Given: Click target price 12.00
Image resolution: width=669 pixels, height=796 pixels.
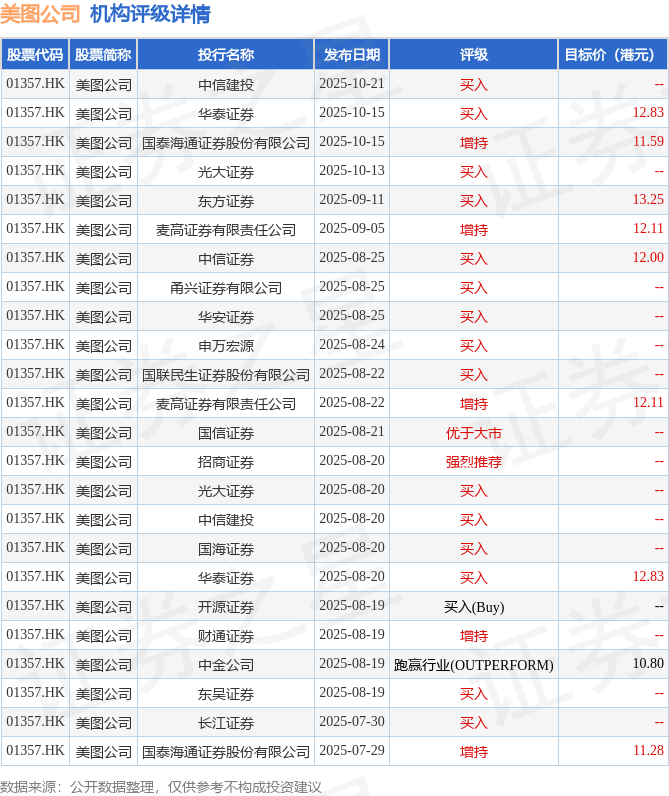Looking at the screenshot, I should [648, 257].
